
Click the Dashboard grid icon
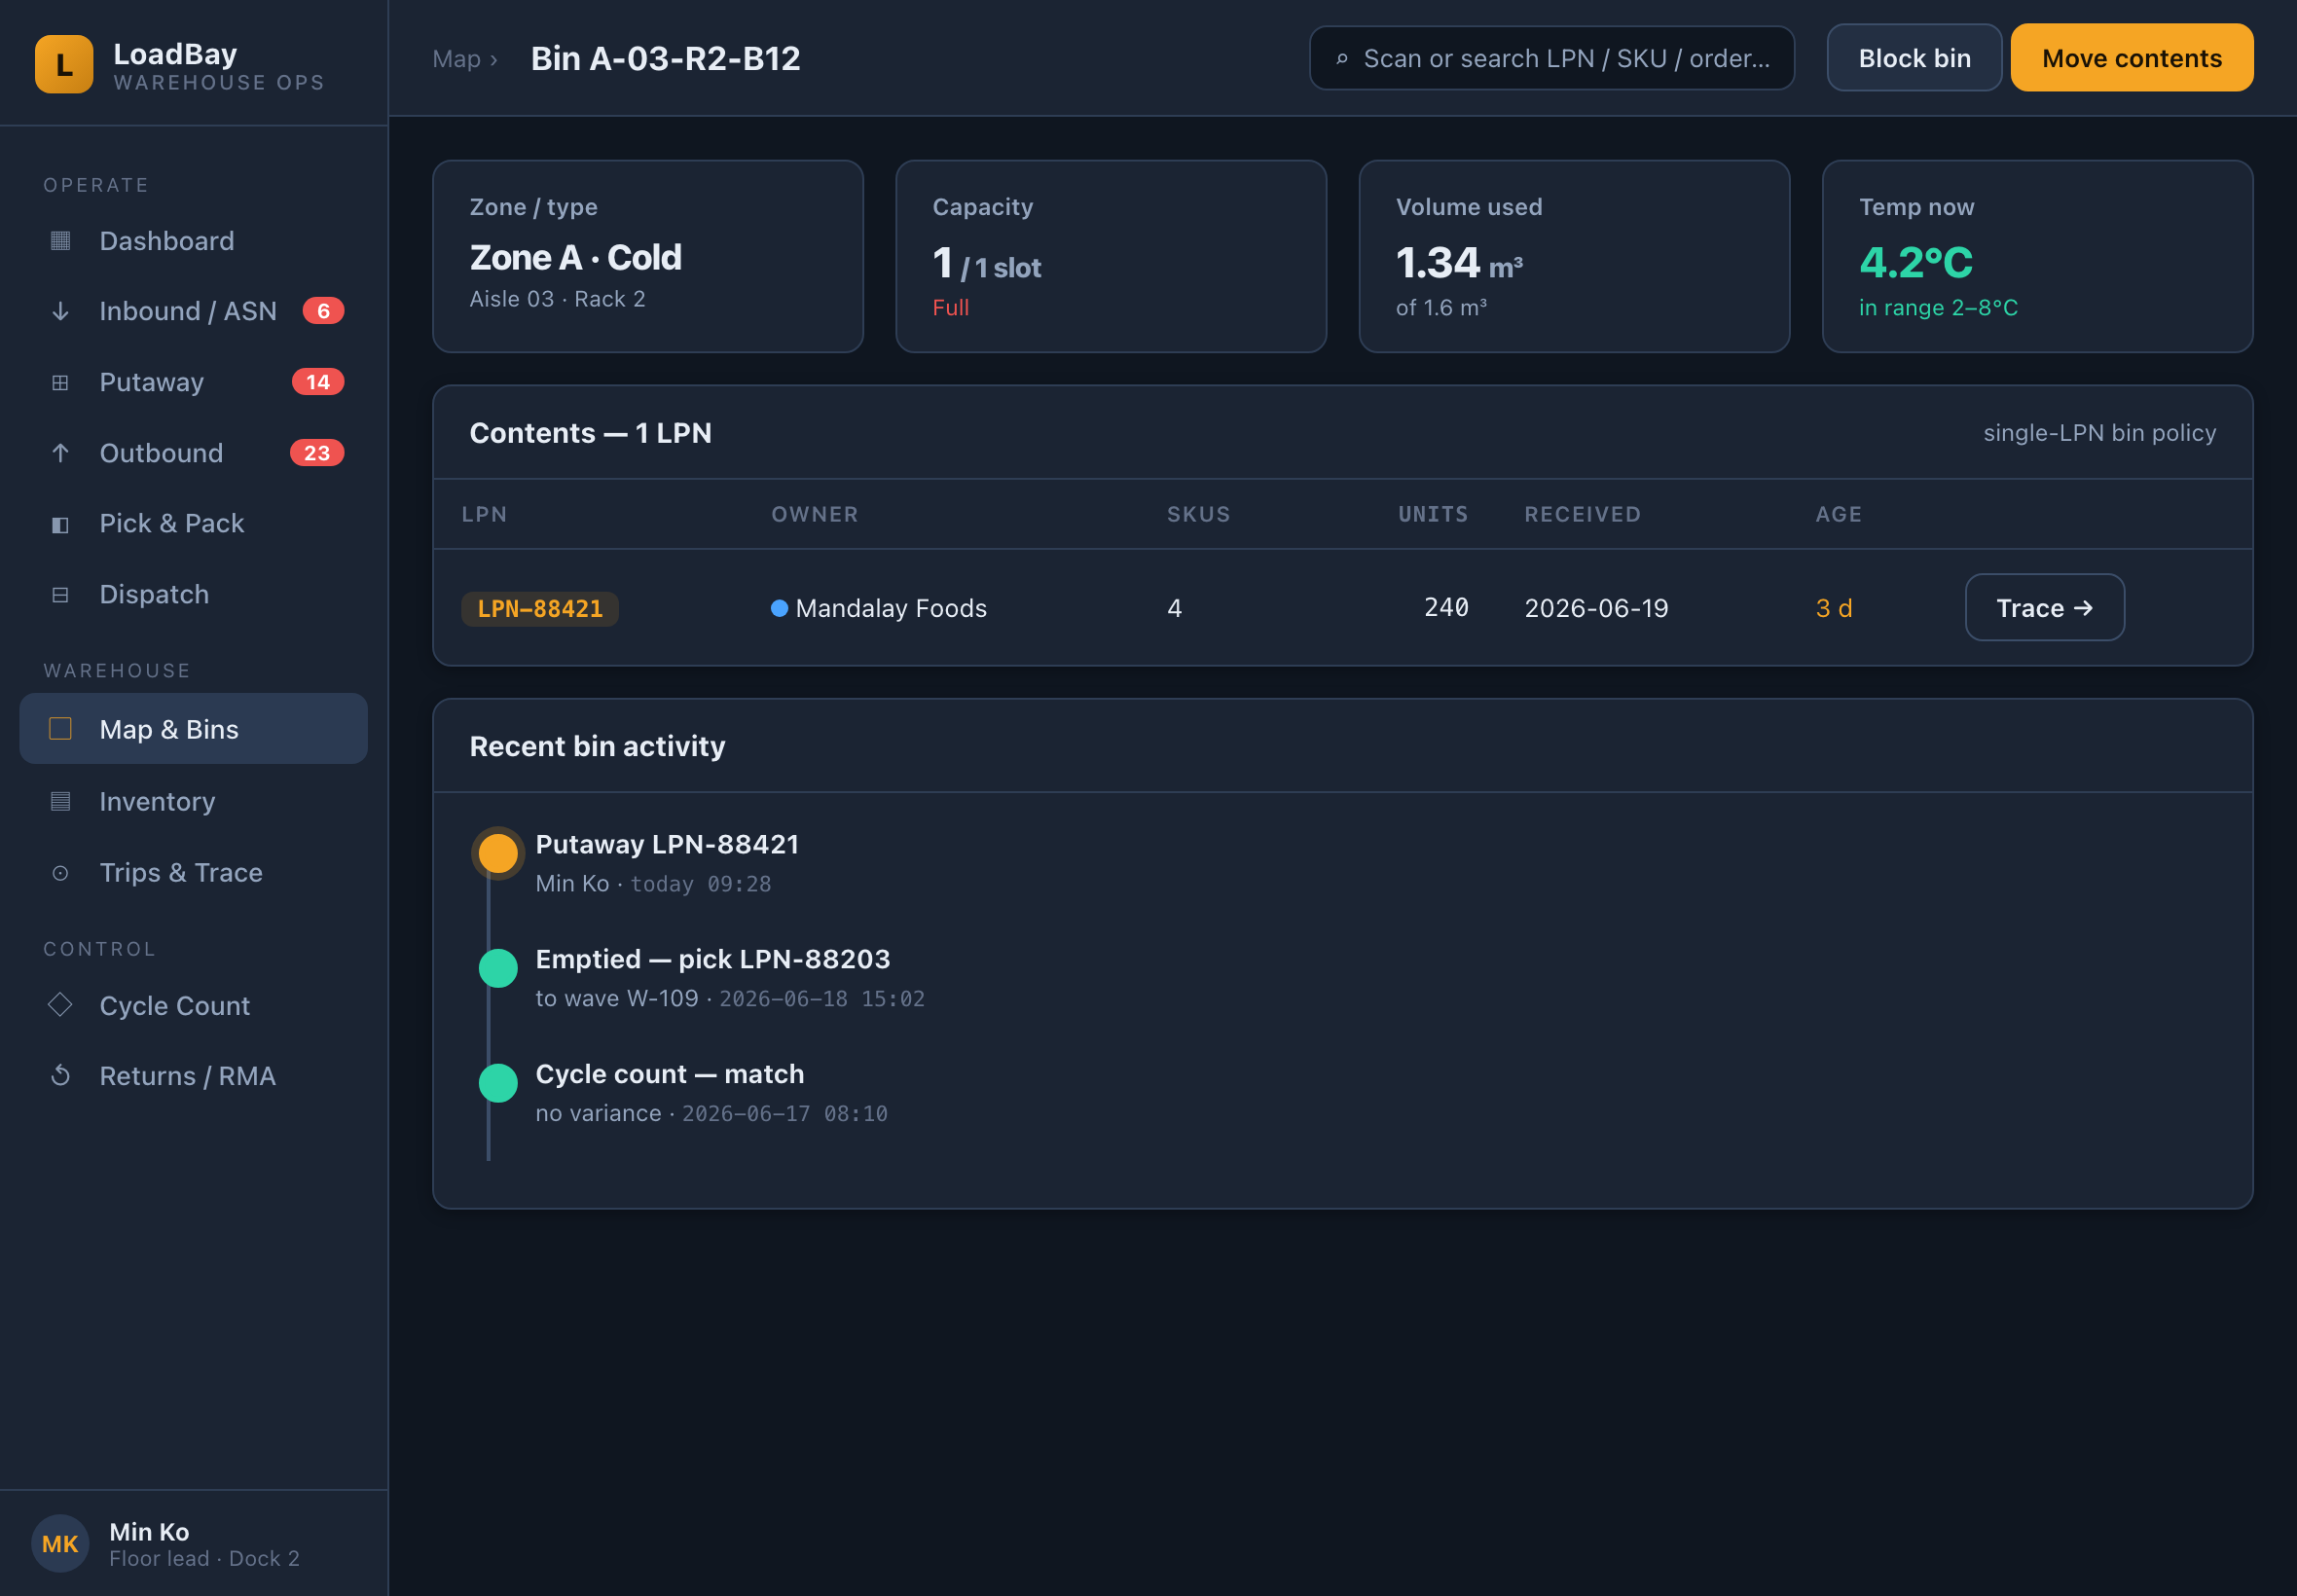60,241
